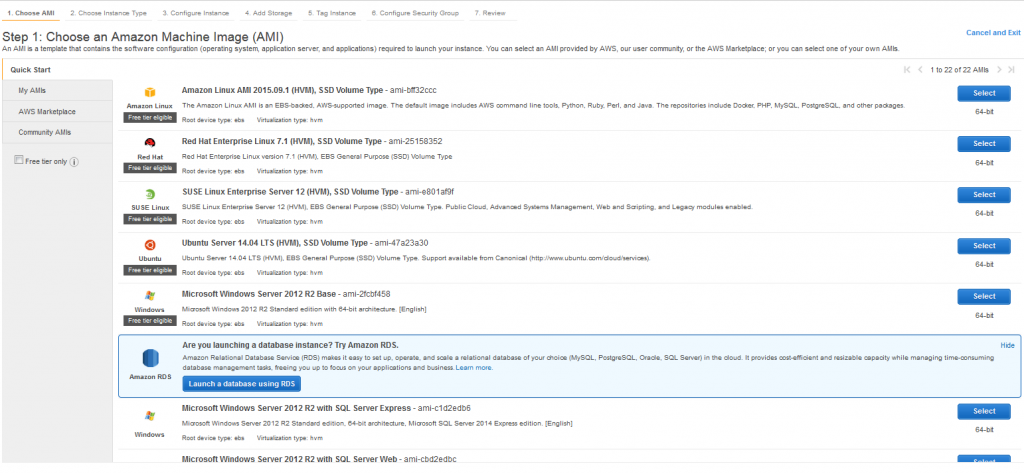Open the 3. Configure Instance step

(196, 13)
